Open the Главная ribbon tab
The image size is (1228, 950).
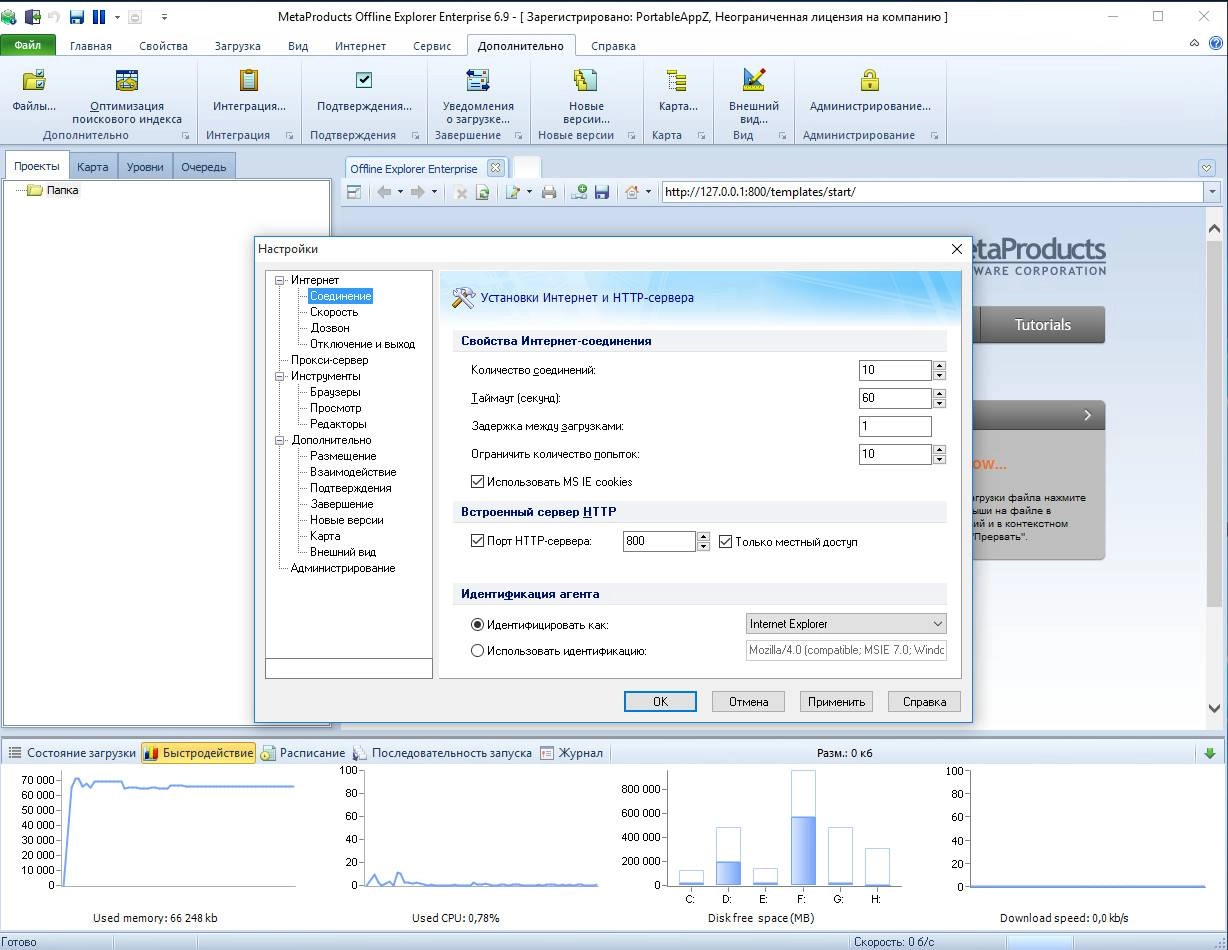(x=91, y=46)
